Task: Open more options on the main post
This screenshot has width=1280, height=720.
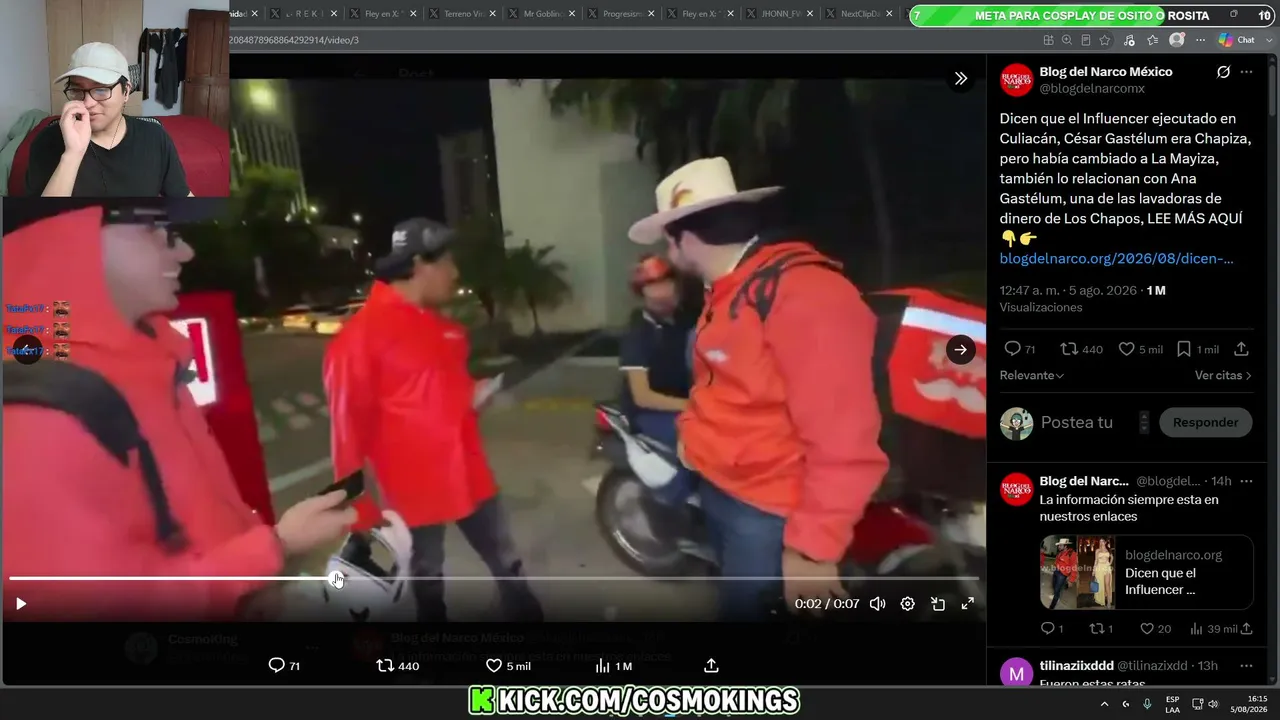Action: 1246,72
